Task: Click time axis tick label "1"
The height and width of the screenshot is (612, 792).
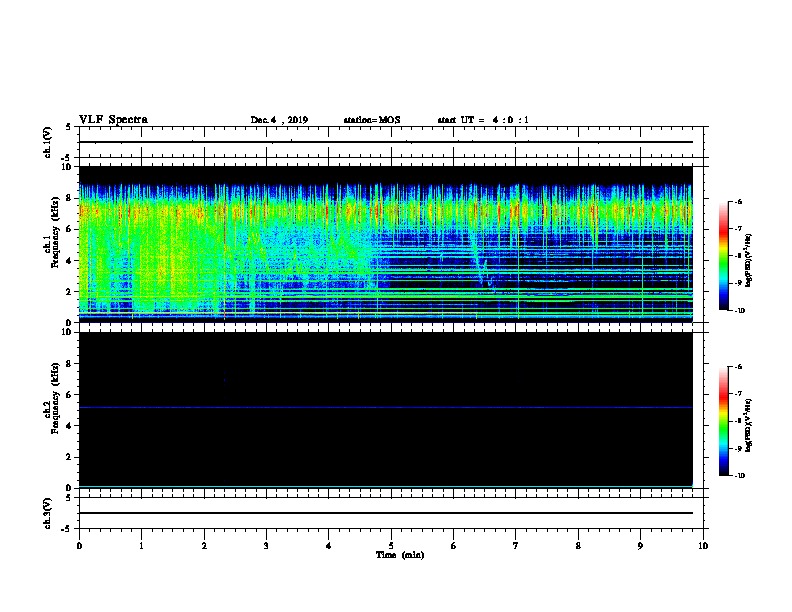Action: (x=141, y=546)
